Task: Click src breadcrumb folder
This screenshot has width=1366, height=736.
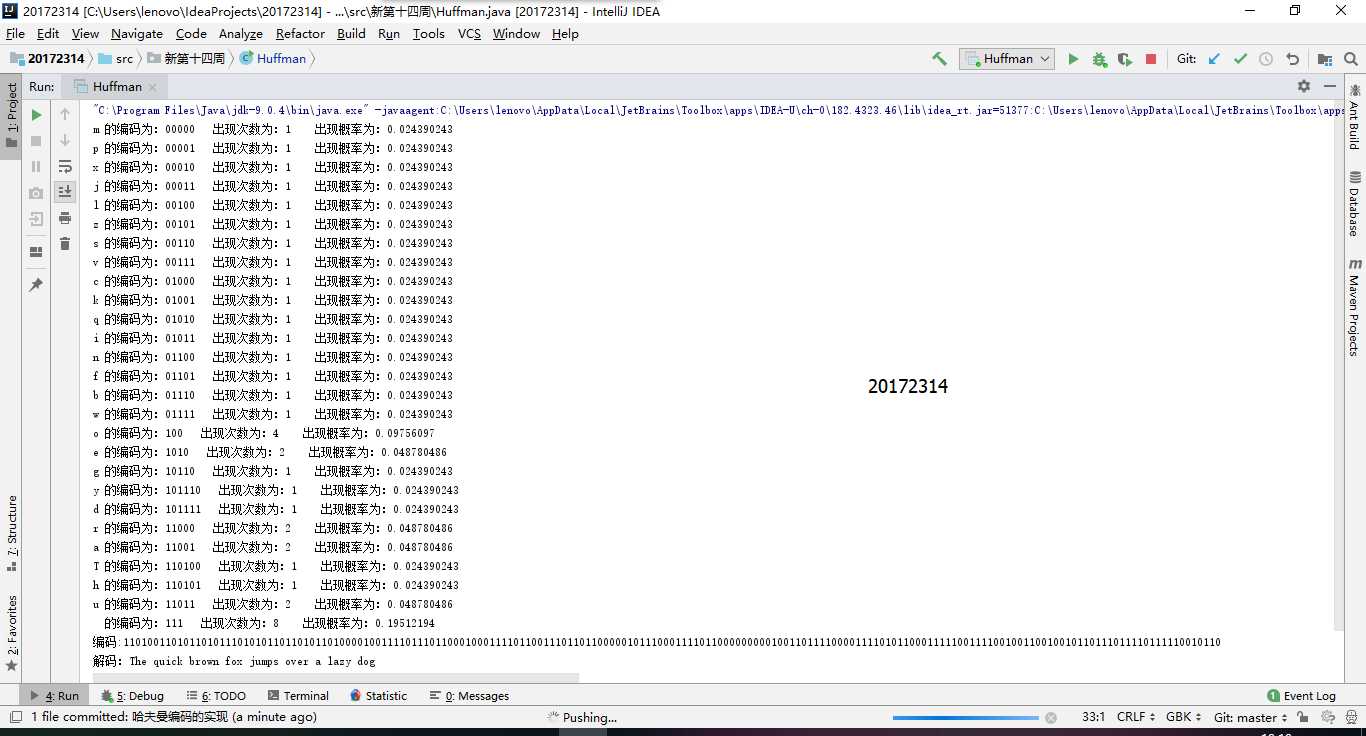Action: pyautogui.click(x=116, y=59)
